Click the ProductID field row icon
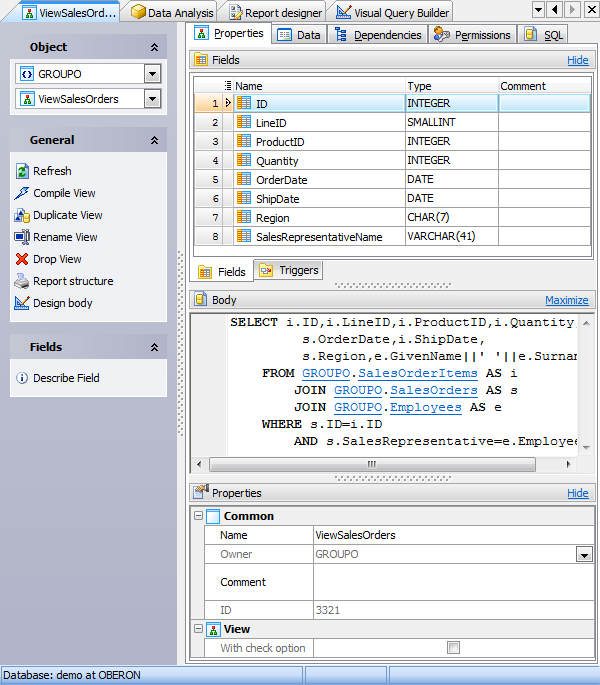Screen dimensions: 600x685 click(x=244, y=142)
